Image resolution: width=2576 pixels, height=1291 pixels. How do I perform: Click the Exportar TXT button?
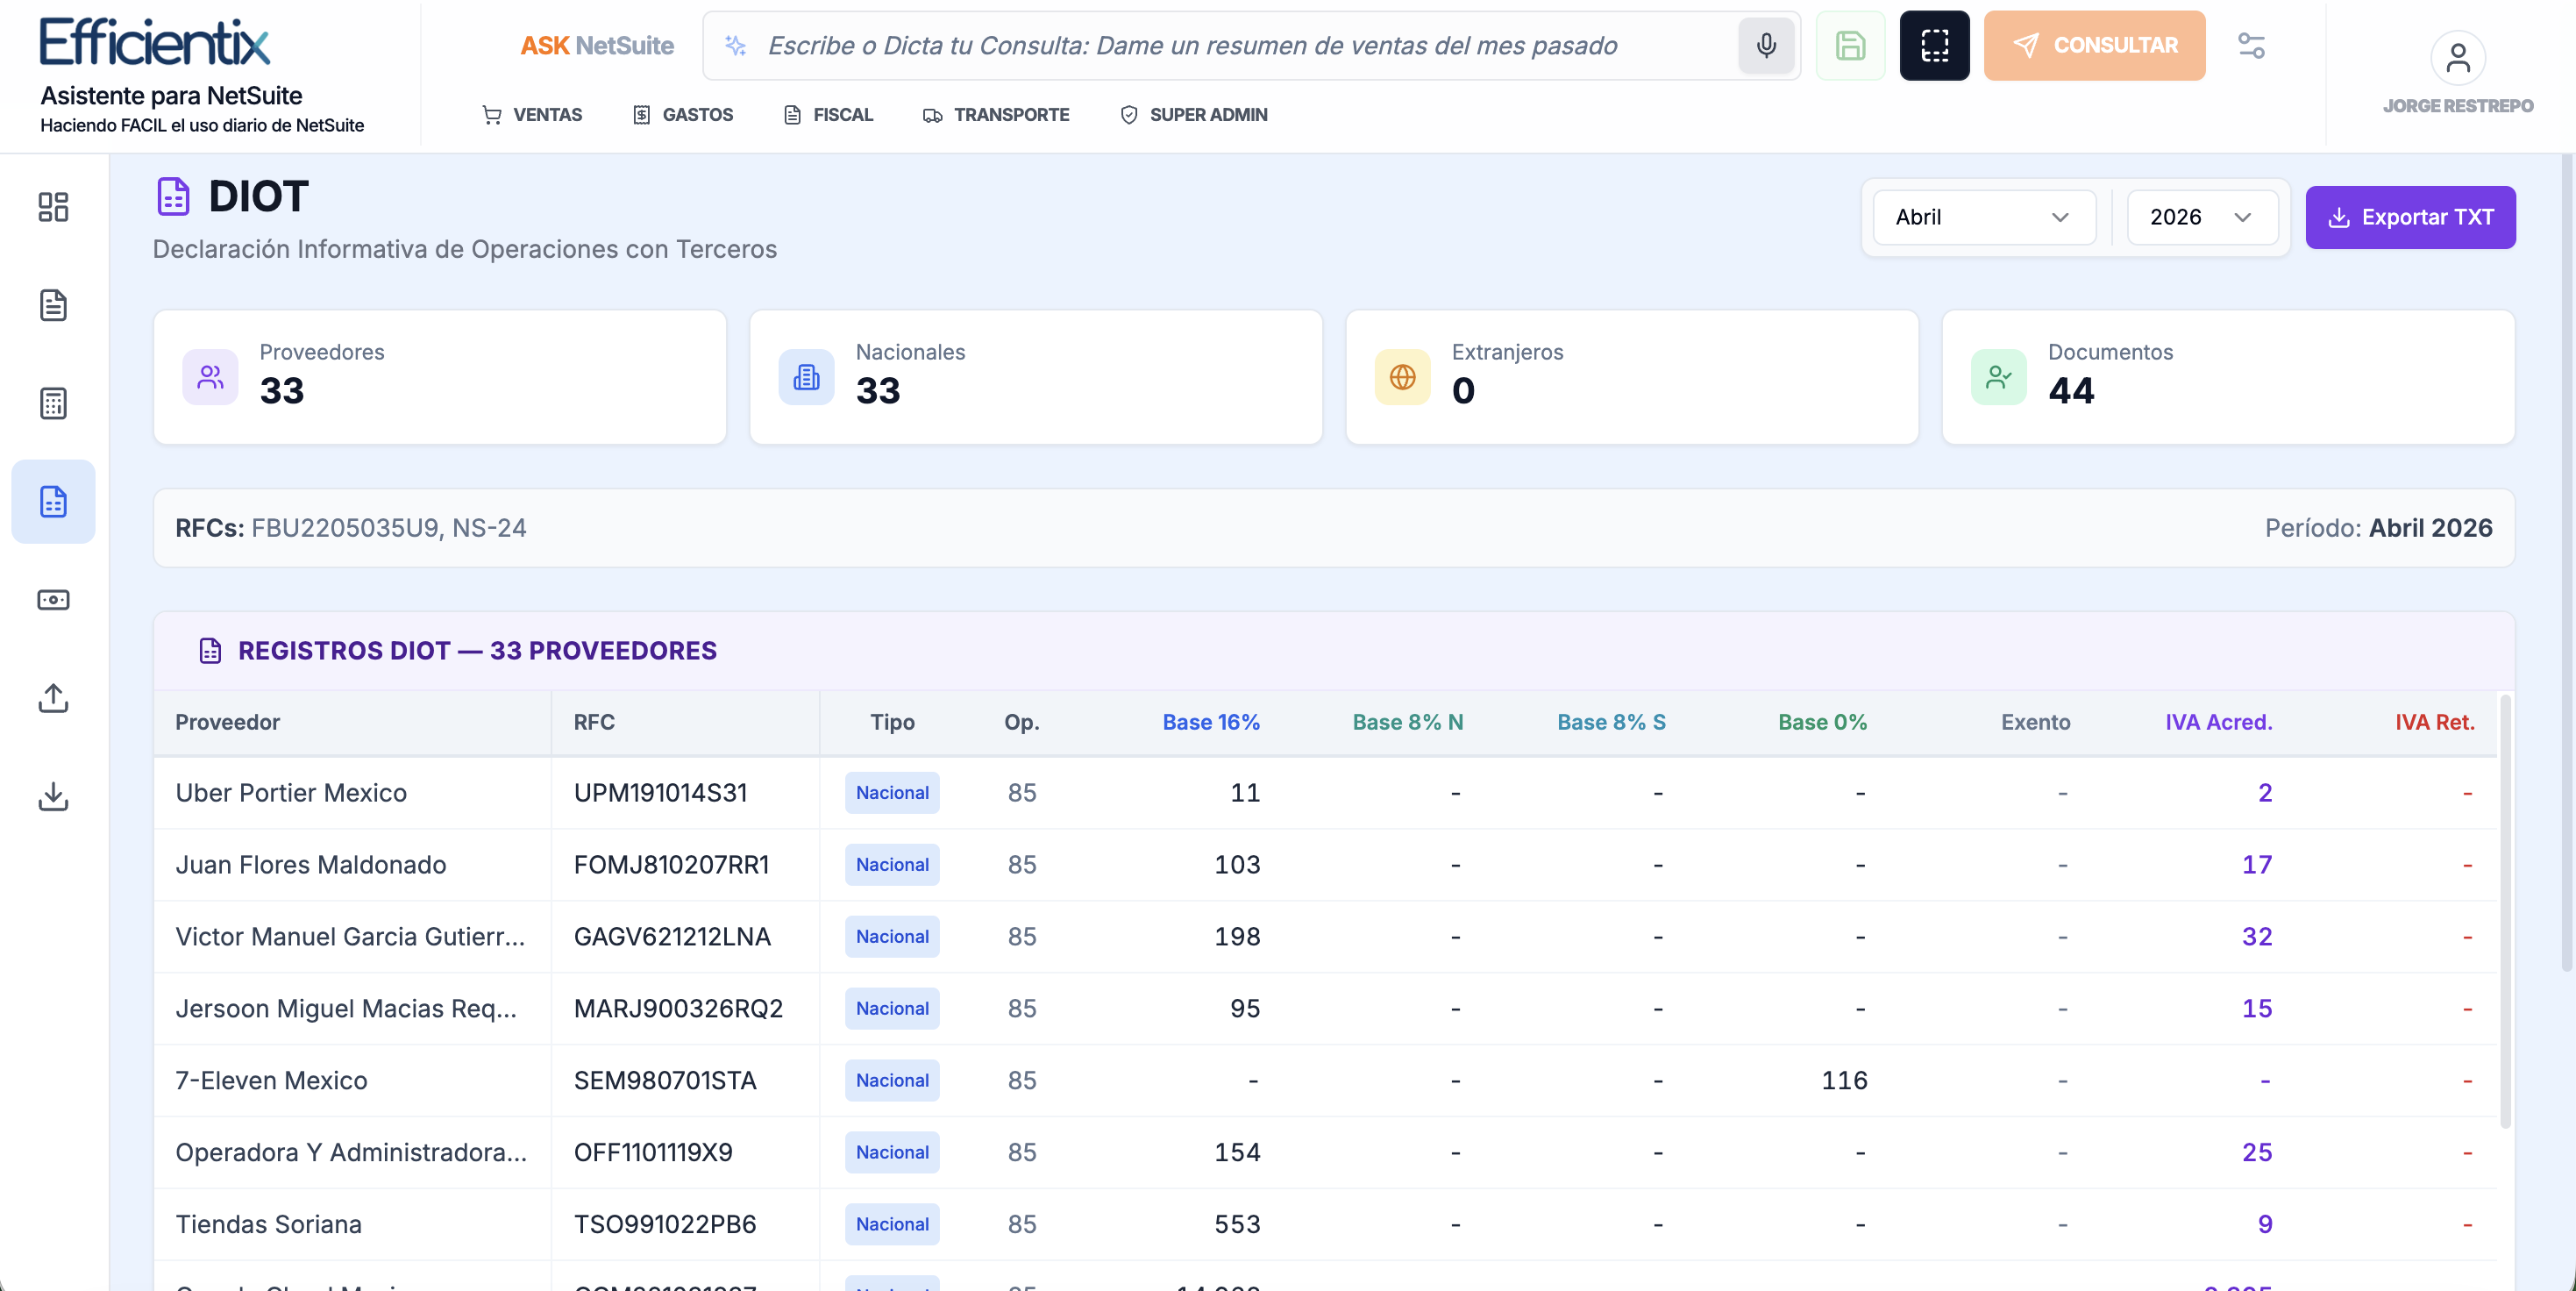(2410, 217)
